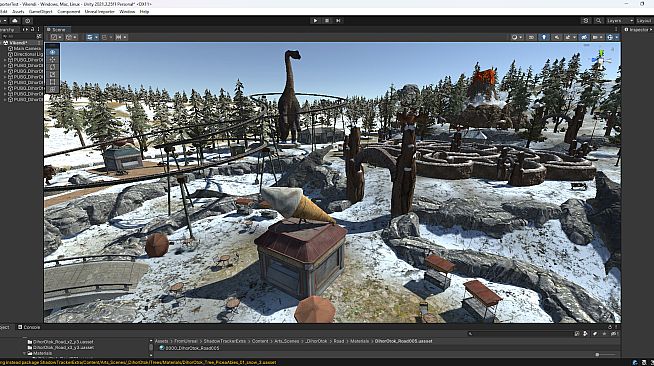Click the scene orientation gizmo
Viewport: 654px width, 366px height.
pyautogui.click(x=601, y=59)
